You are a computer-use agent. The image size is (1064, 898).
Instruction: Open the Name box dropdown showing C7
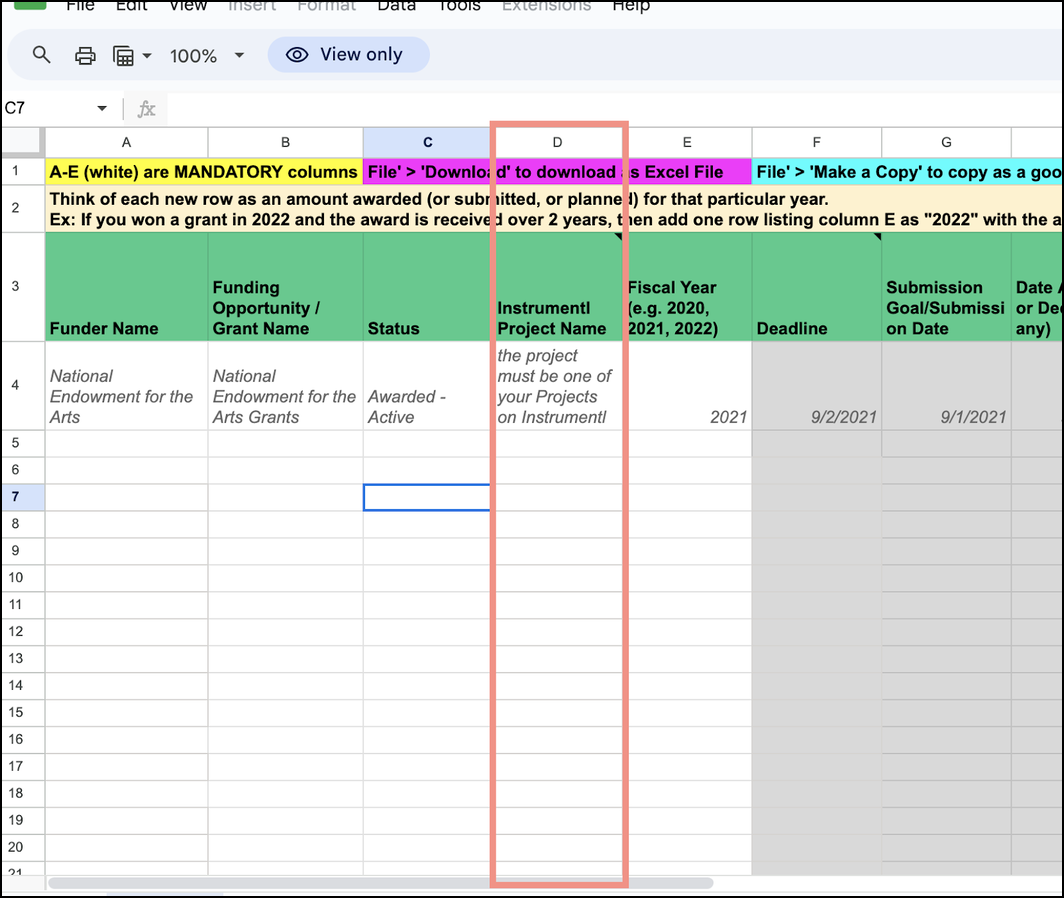coord(101,107)
